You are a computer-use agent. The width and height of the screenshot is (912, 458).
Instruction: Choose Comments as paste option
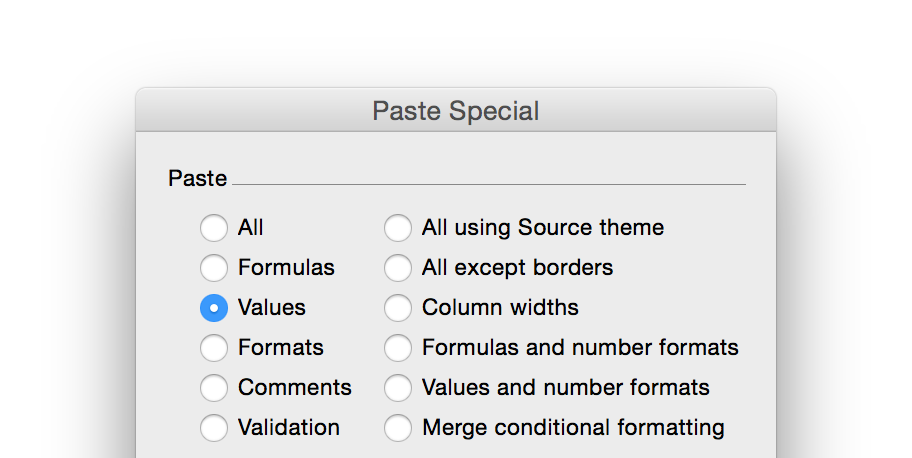pos(214,388)
